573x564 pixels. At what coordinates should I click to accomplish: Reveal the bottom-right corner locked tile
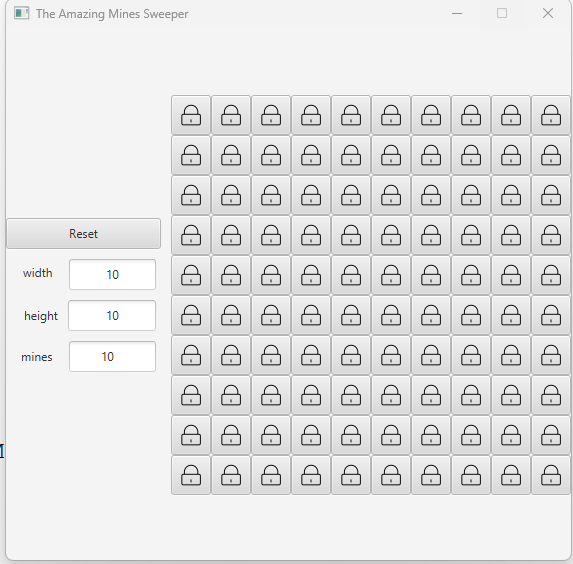551,475
